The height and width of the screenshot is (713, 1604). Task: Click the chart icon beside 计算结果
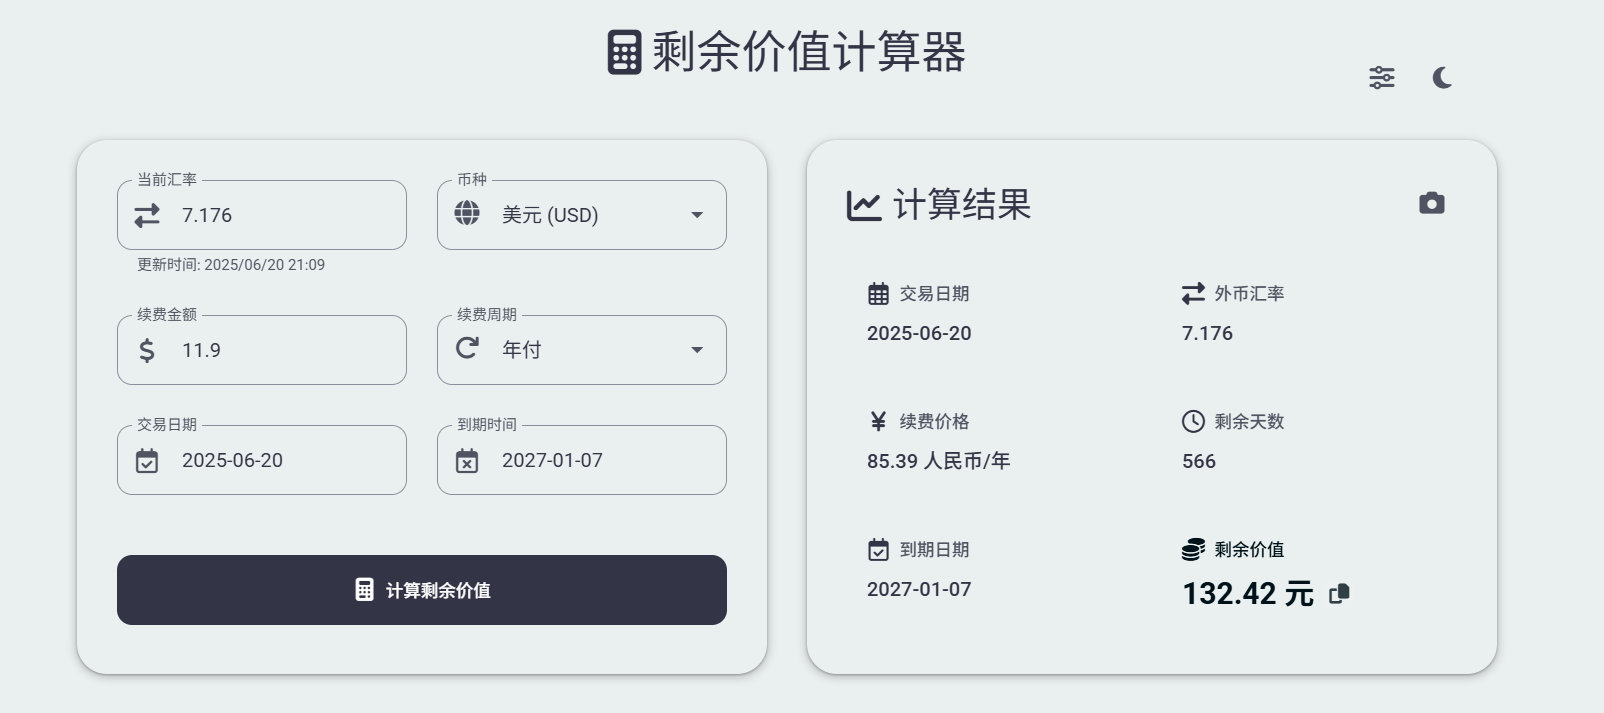pyautogui.click(x=866, y=205)
